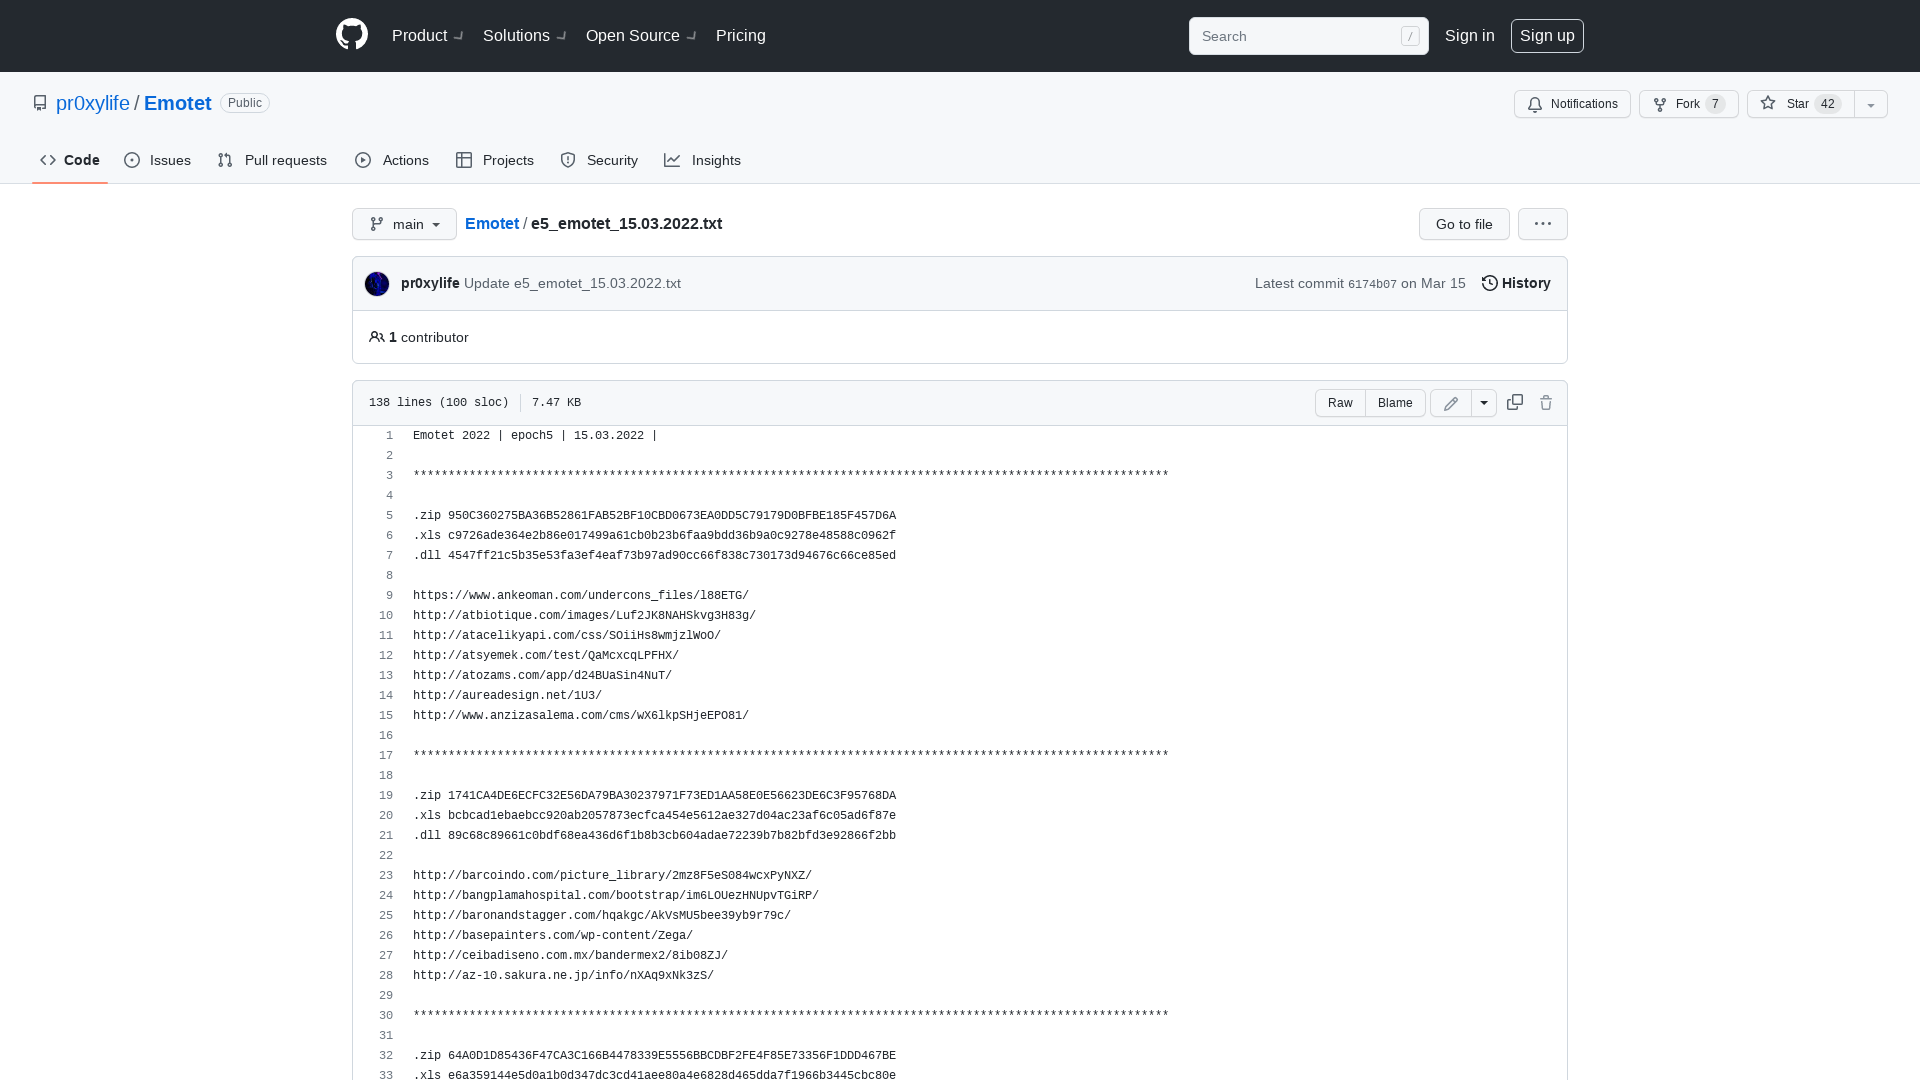Click the '7.47 KB' file size text

pos(556,403)
